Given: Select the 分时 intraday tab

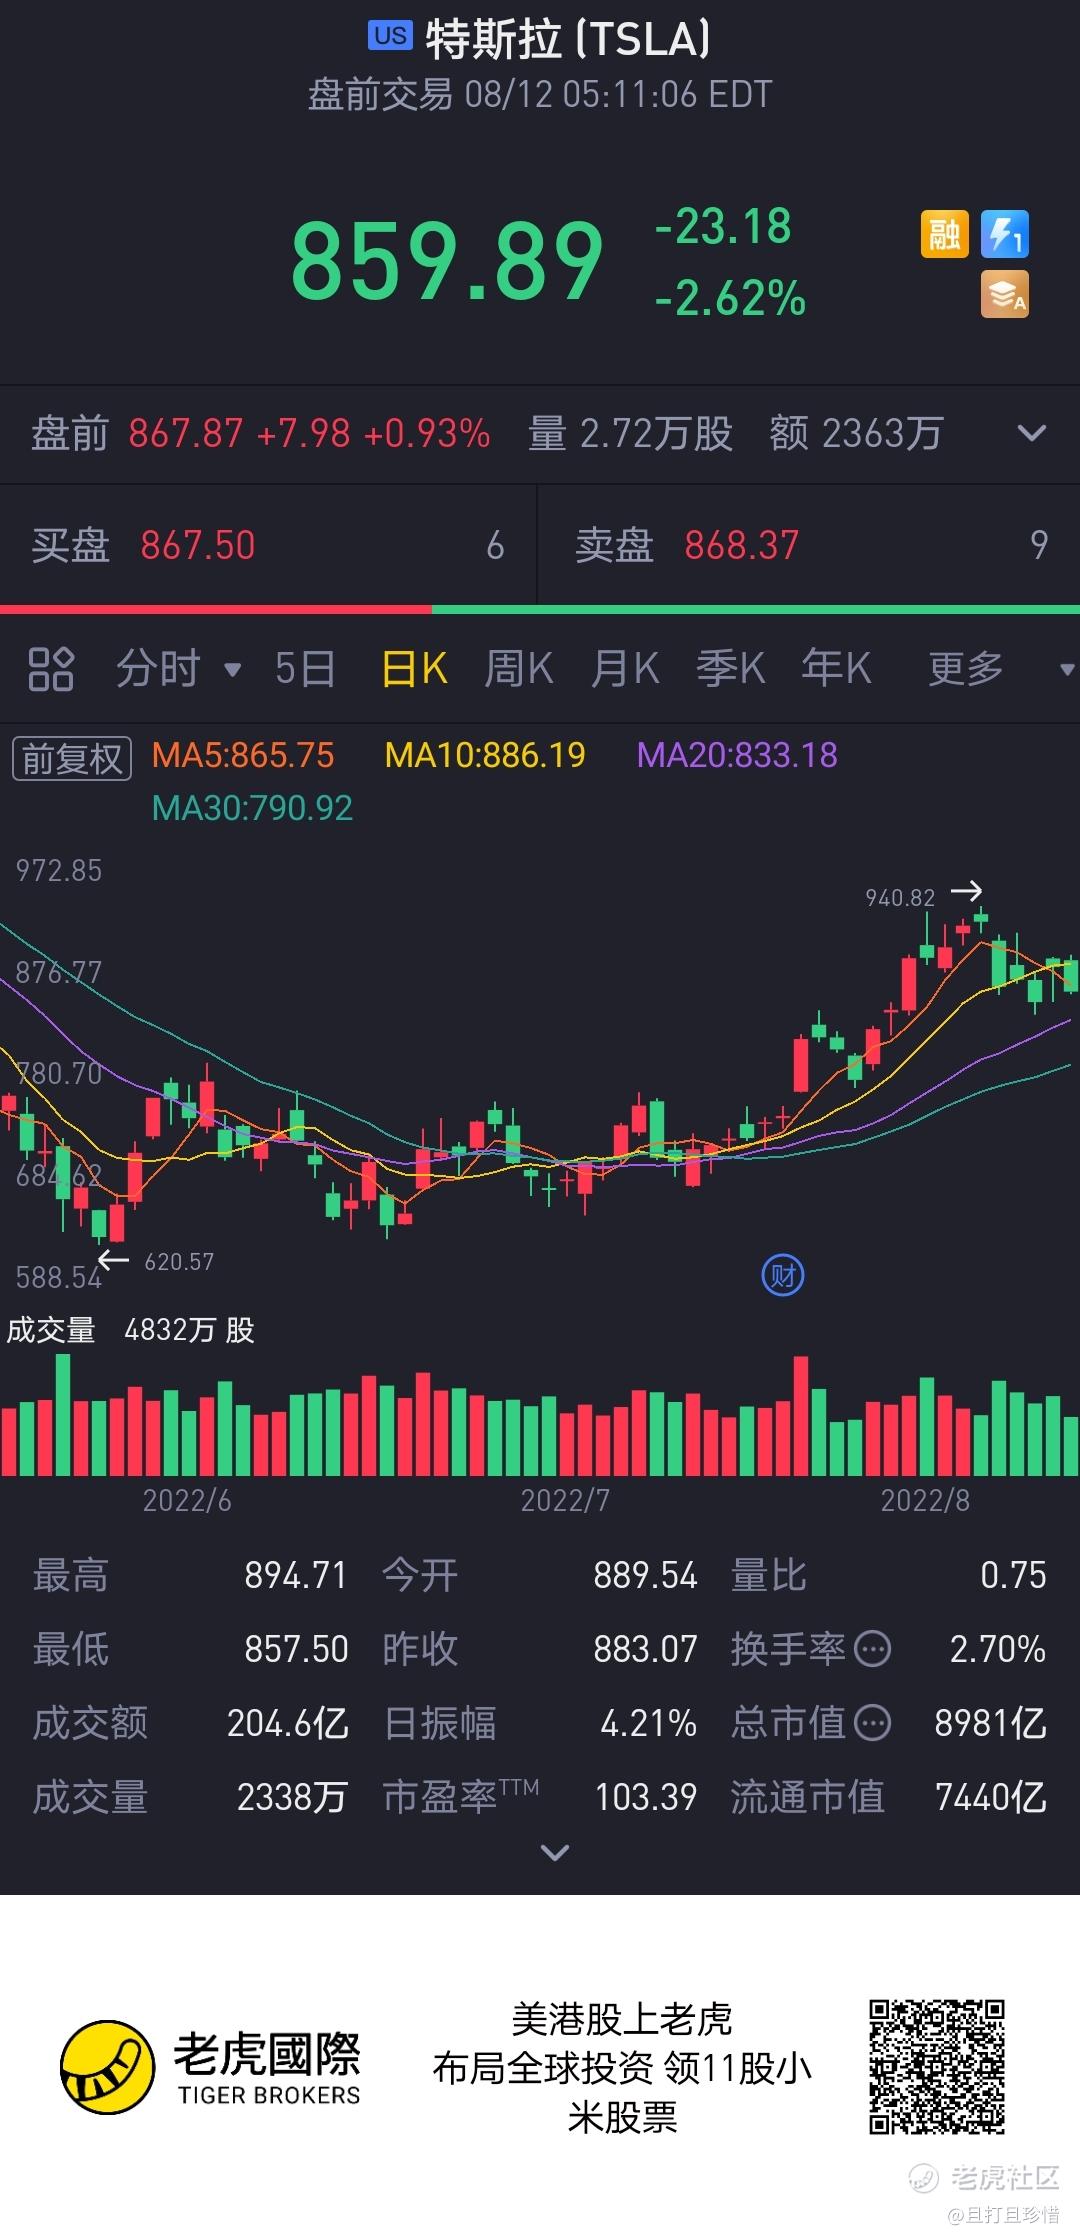Looking at the screenshot, I should (159, 669).
